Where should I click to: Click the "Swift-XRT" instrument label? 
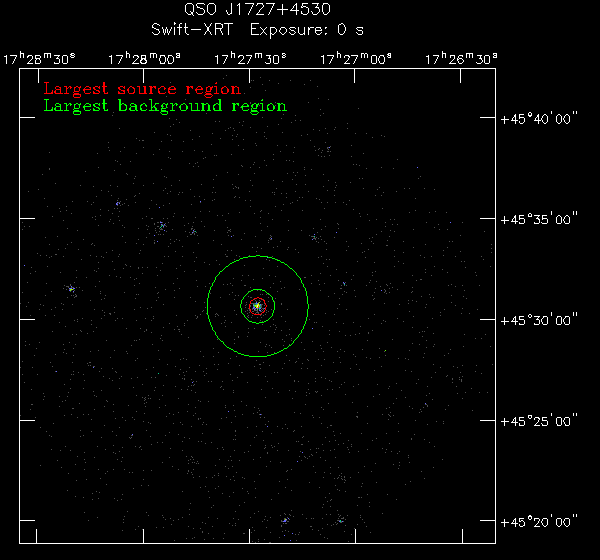point(192,29)
